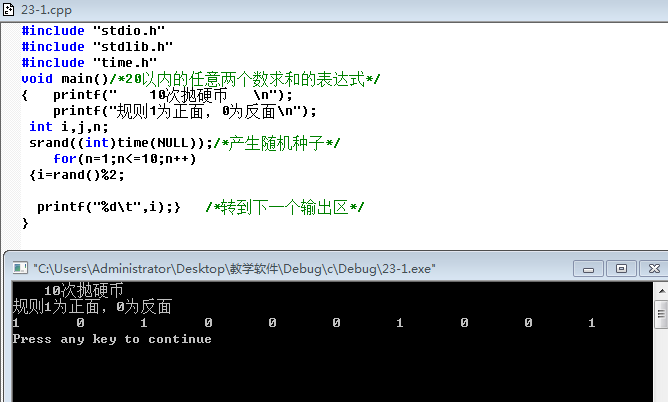
Task: Click the {i=rand()%2; line
Action: 77,175
